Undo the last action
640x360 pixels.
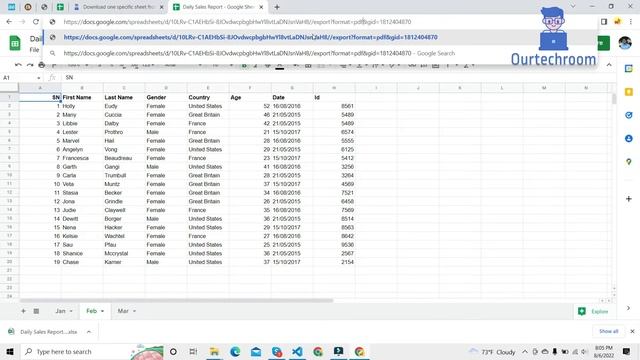point(18,65)
